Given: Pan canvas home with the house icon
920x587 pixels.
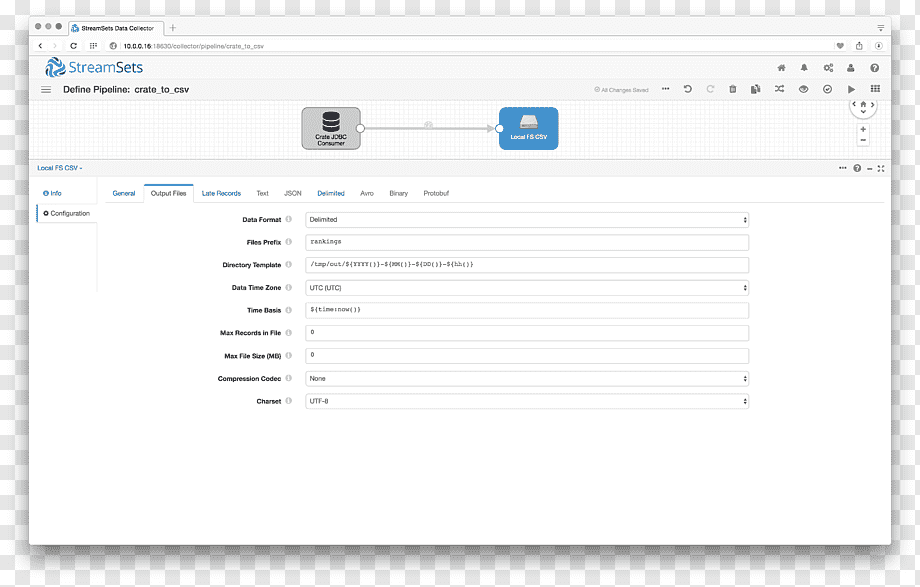Looking at the screenshot, I should tap(863, 104).
